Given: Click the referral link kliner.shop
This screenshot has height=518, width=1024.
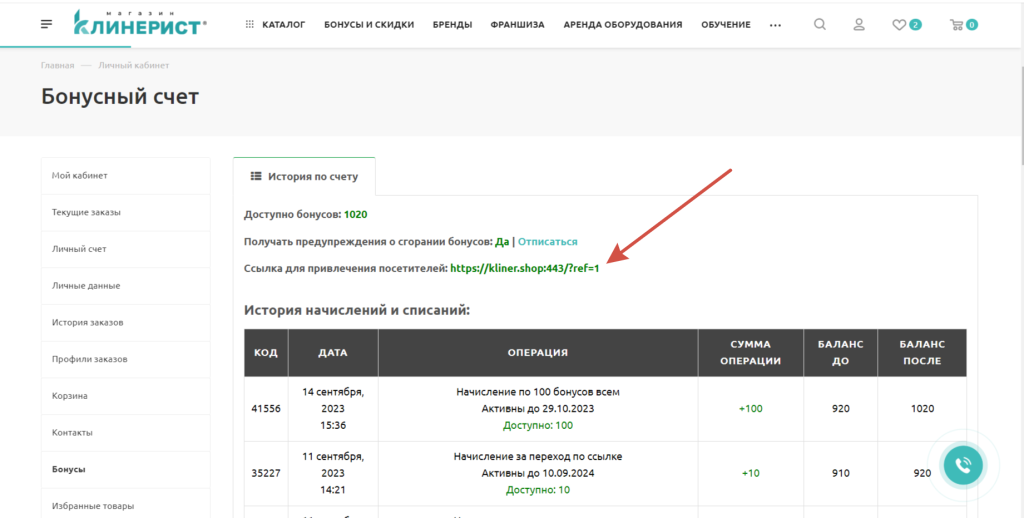Looking at the screenshot, I should tap(524, 268).
